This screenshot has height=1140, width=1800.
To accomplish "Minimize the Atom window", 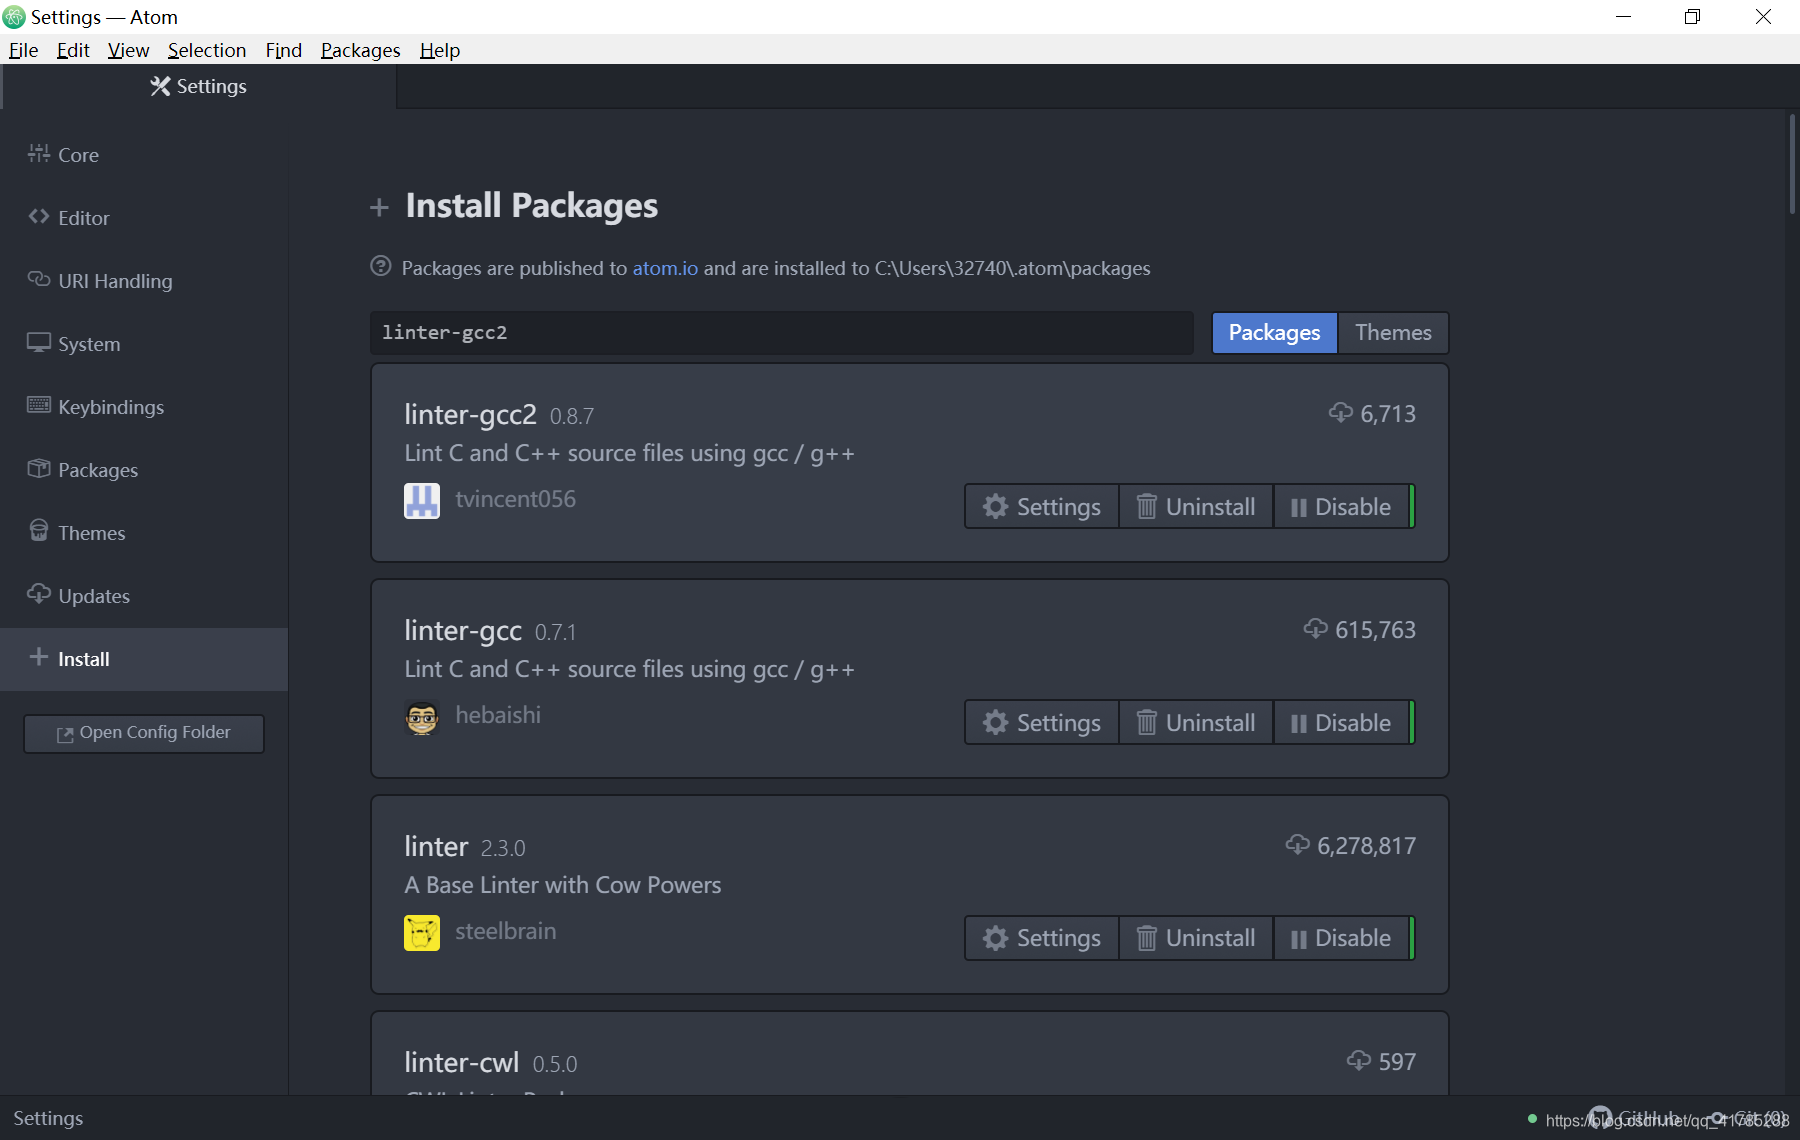I will tap(1623, 17).
